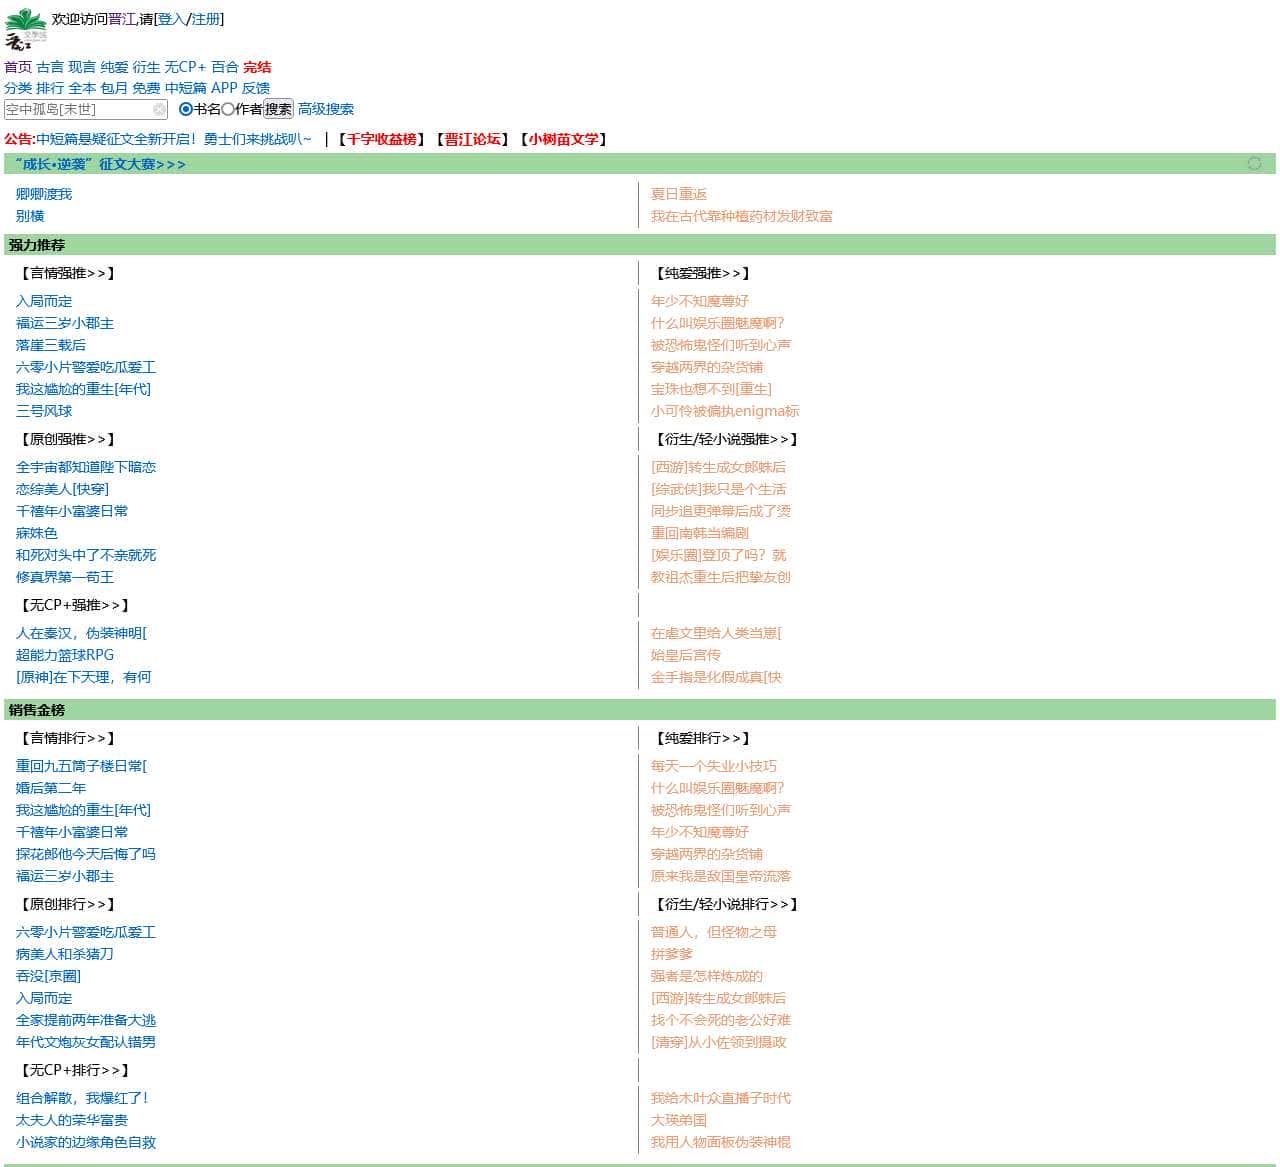Expand 【纯爱排行>>】 section
The height and width of the screenshot is (1167, 1280).
click(x=703, y=738)
